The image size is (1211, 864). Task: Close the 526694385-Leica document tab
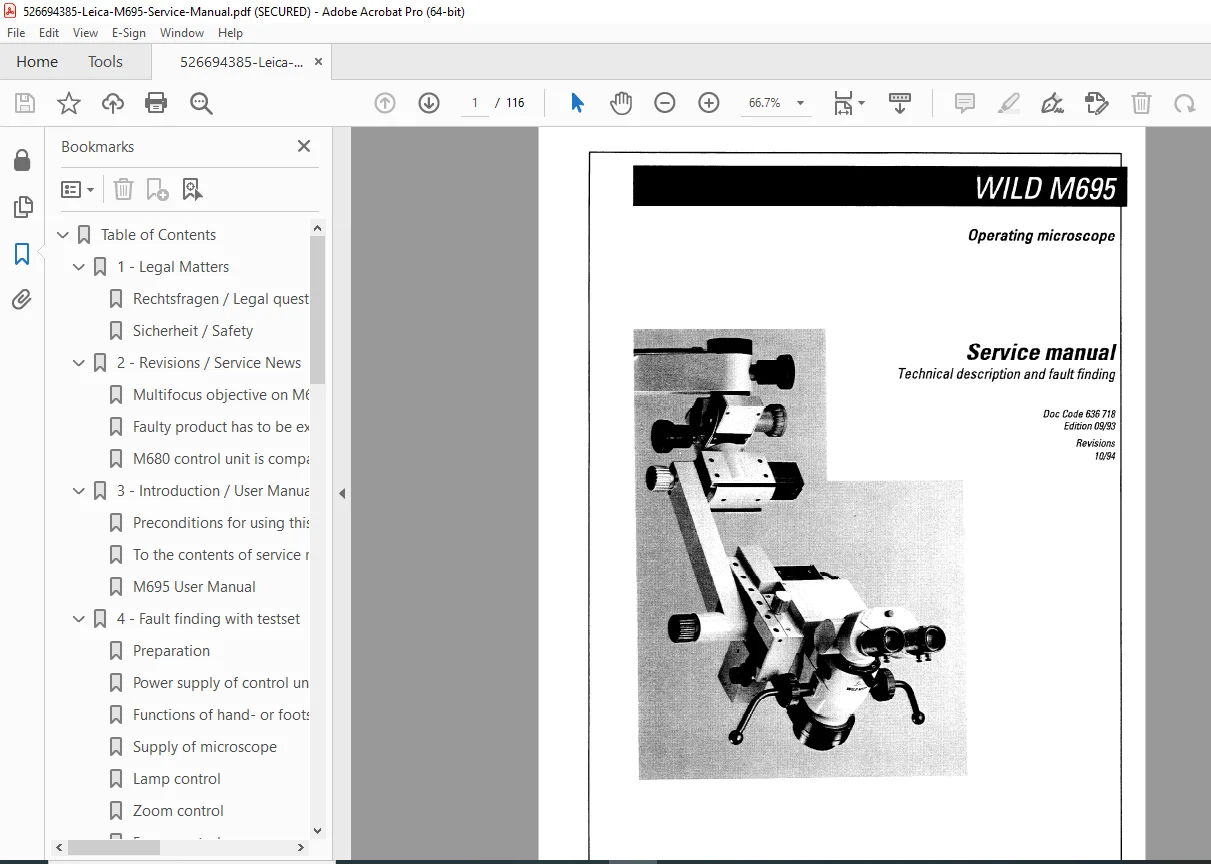[319, 61]
